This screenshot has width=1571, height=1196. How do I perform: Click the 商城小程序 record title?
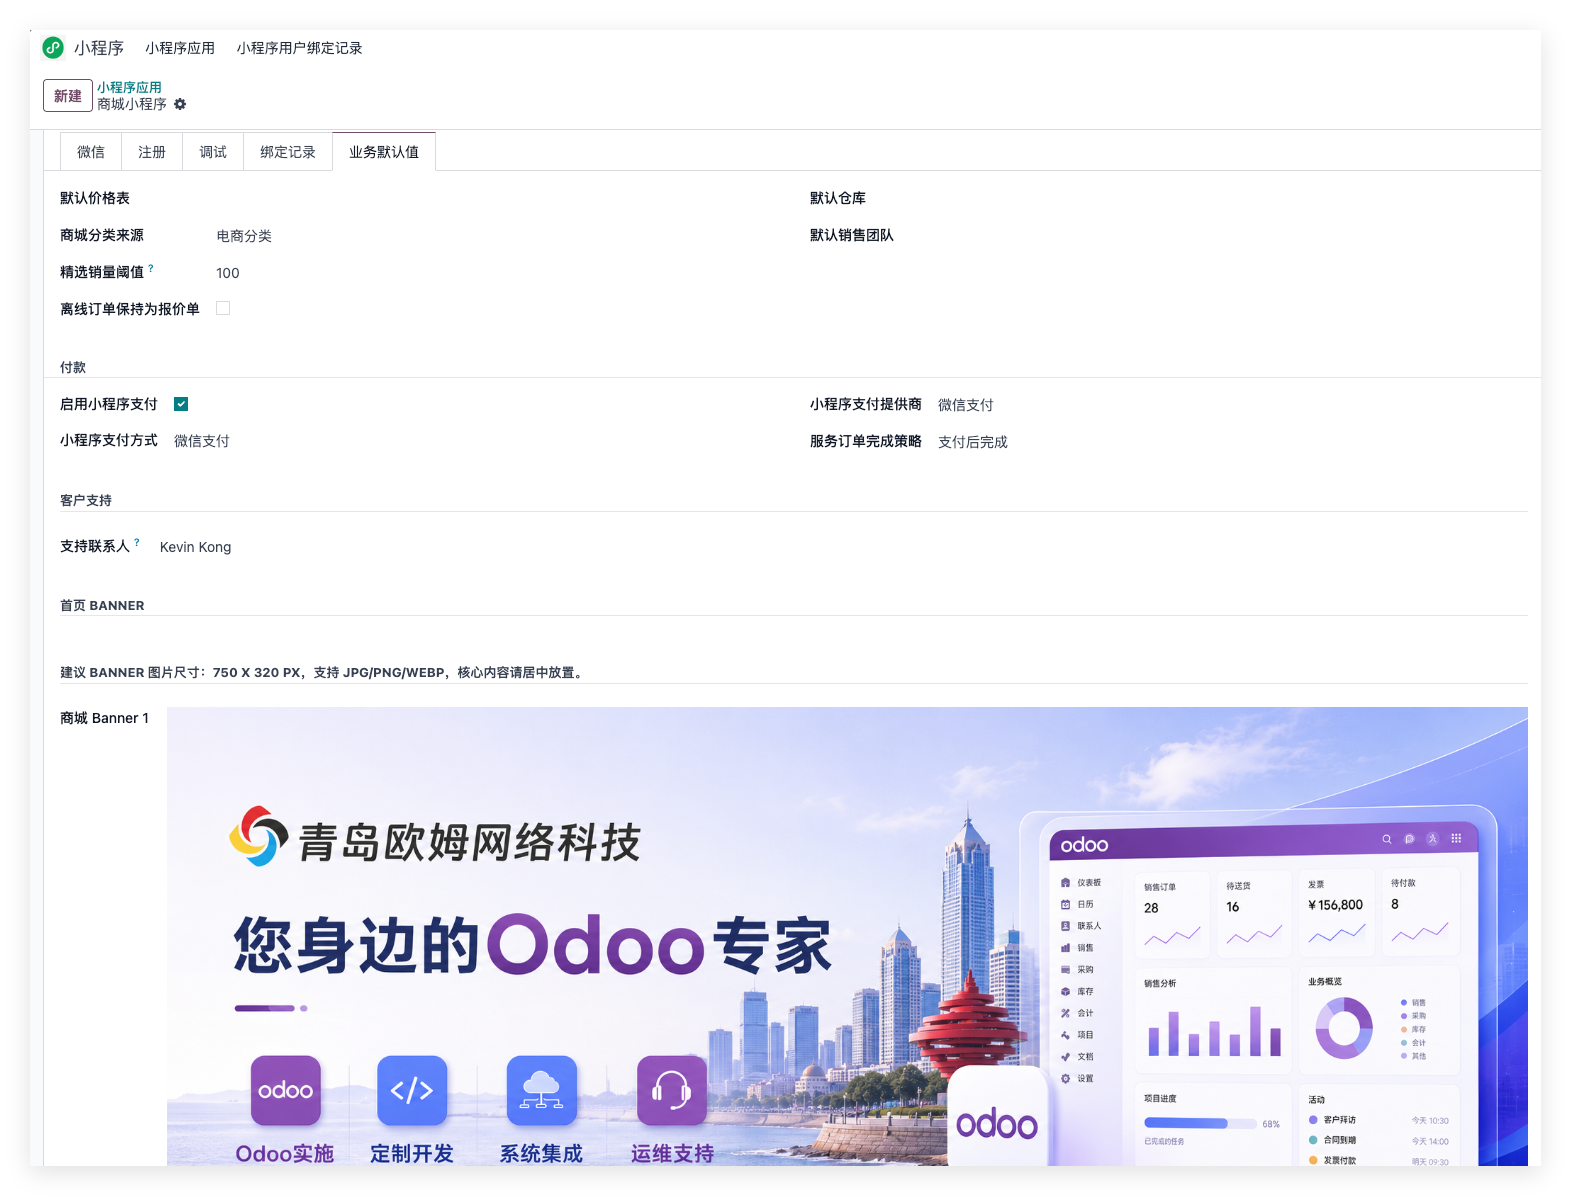(132, 104)
